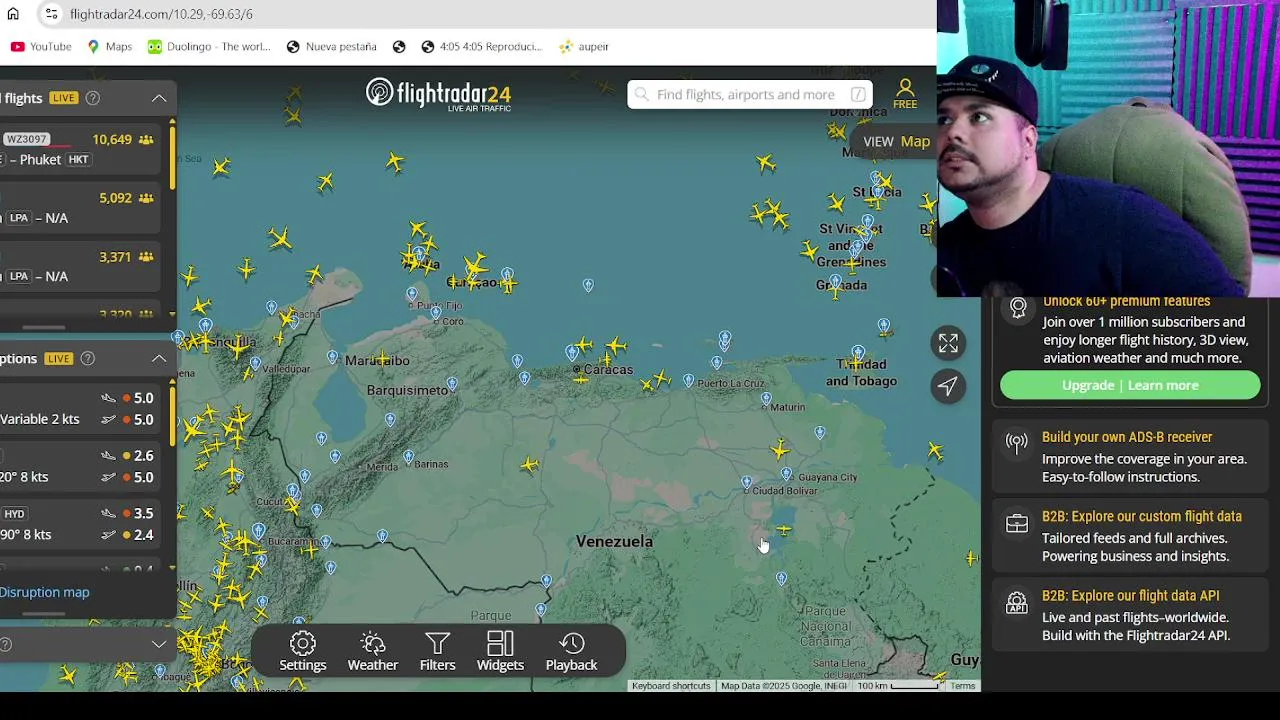Click the Flightradar24 logo

pyautogui.click(x=438, y=94)
